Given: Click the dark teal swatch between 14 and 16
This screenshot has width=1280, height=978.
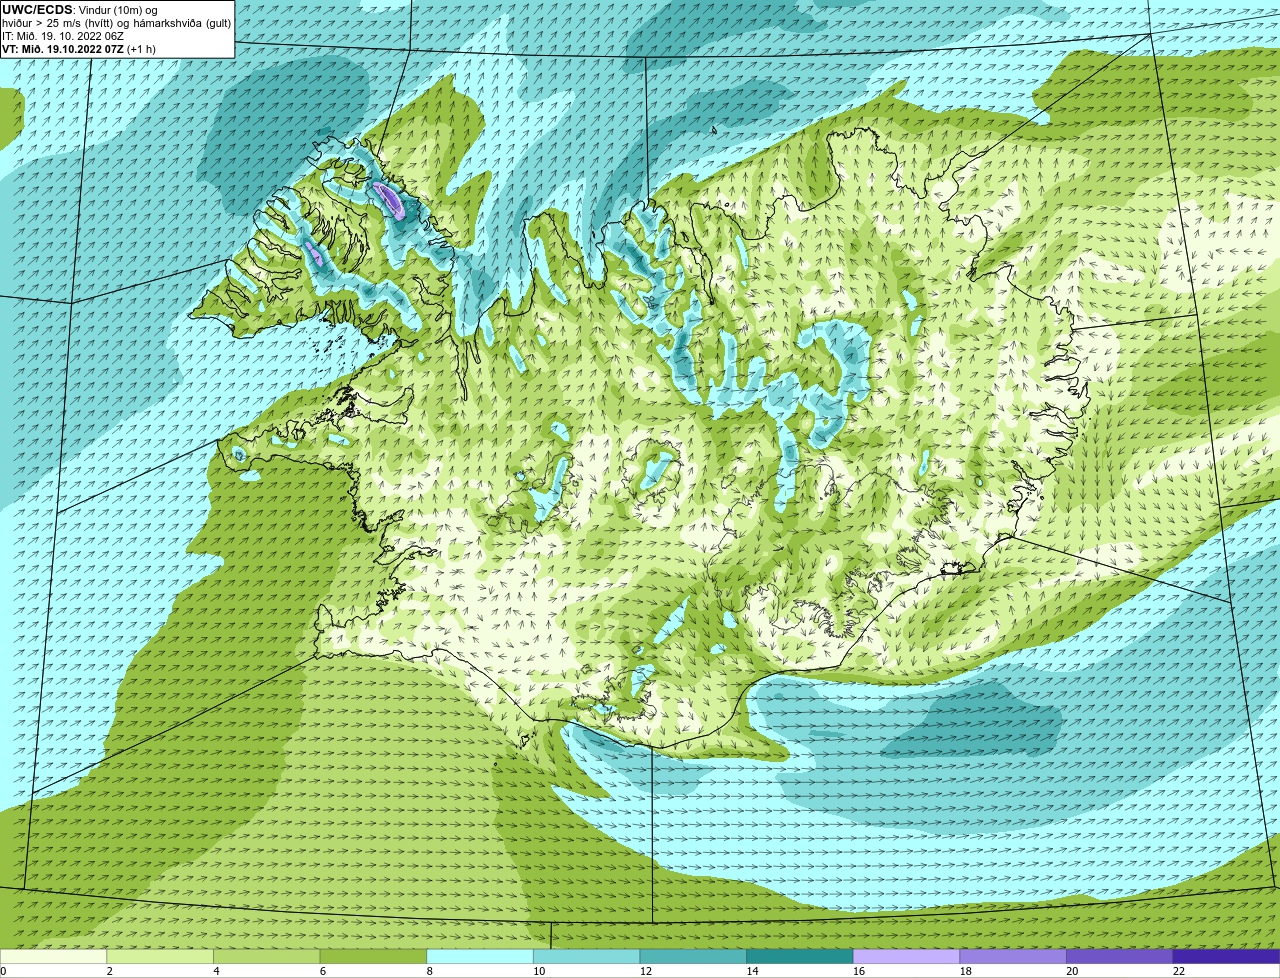Looking at the screenshot, I should tap(800, 956).
